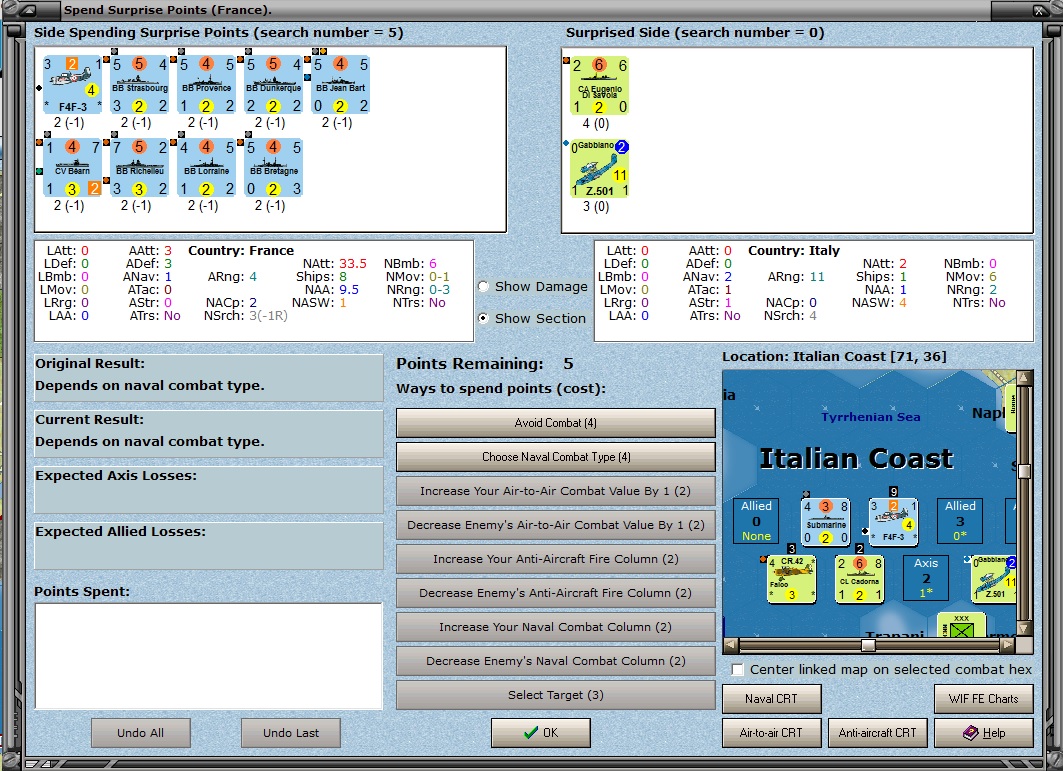Click the map scroll right arrow

[x=1008, y=645]
